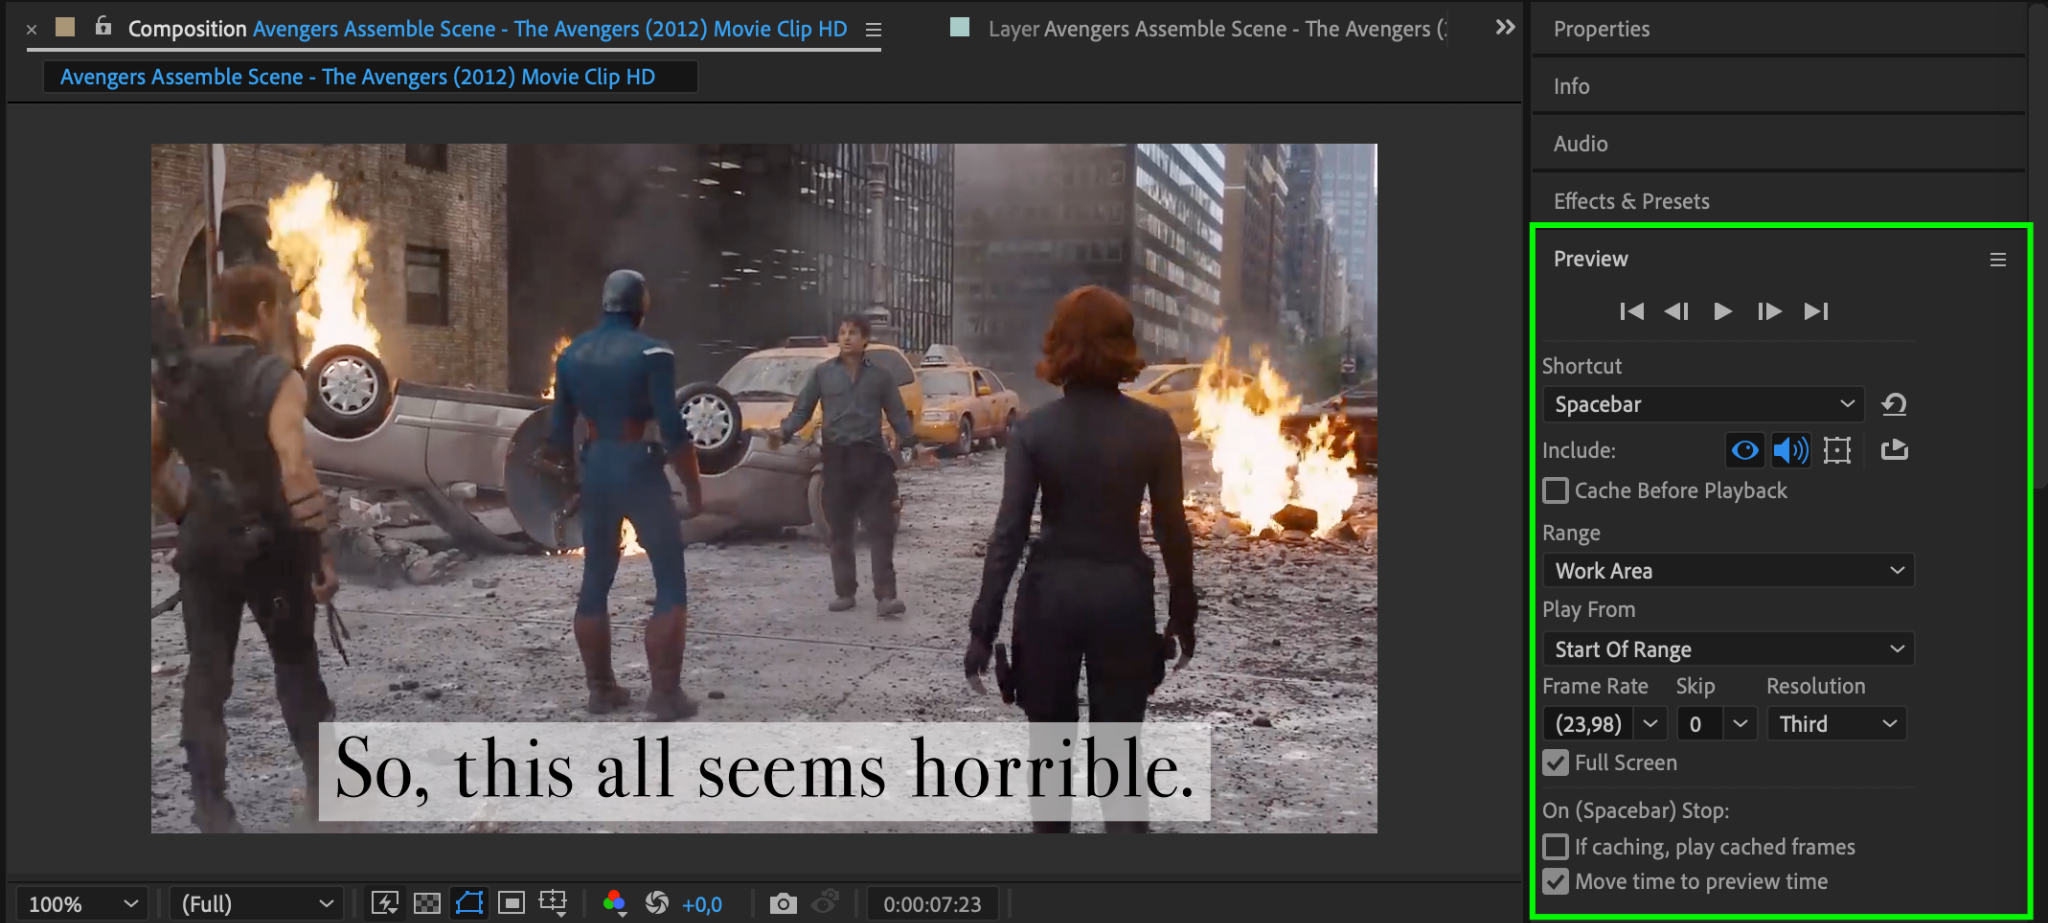This screenshot has height=923, width=2048.
Task: Open the Range dropdown set to Work Area
Action: 1728,571
